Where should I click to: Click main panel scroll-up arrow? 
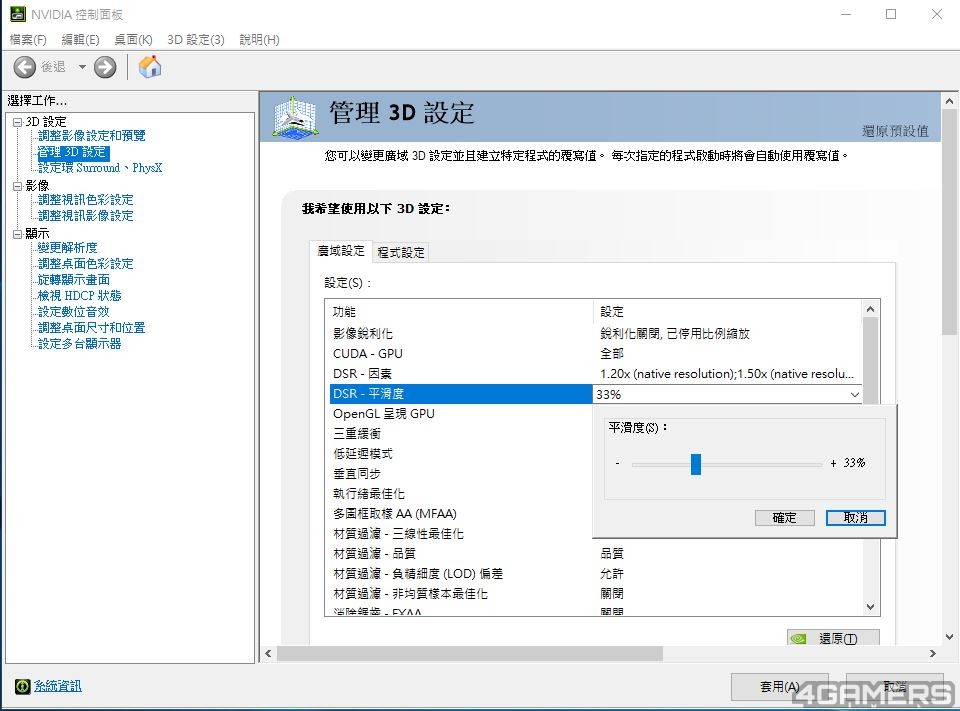950,101
